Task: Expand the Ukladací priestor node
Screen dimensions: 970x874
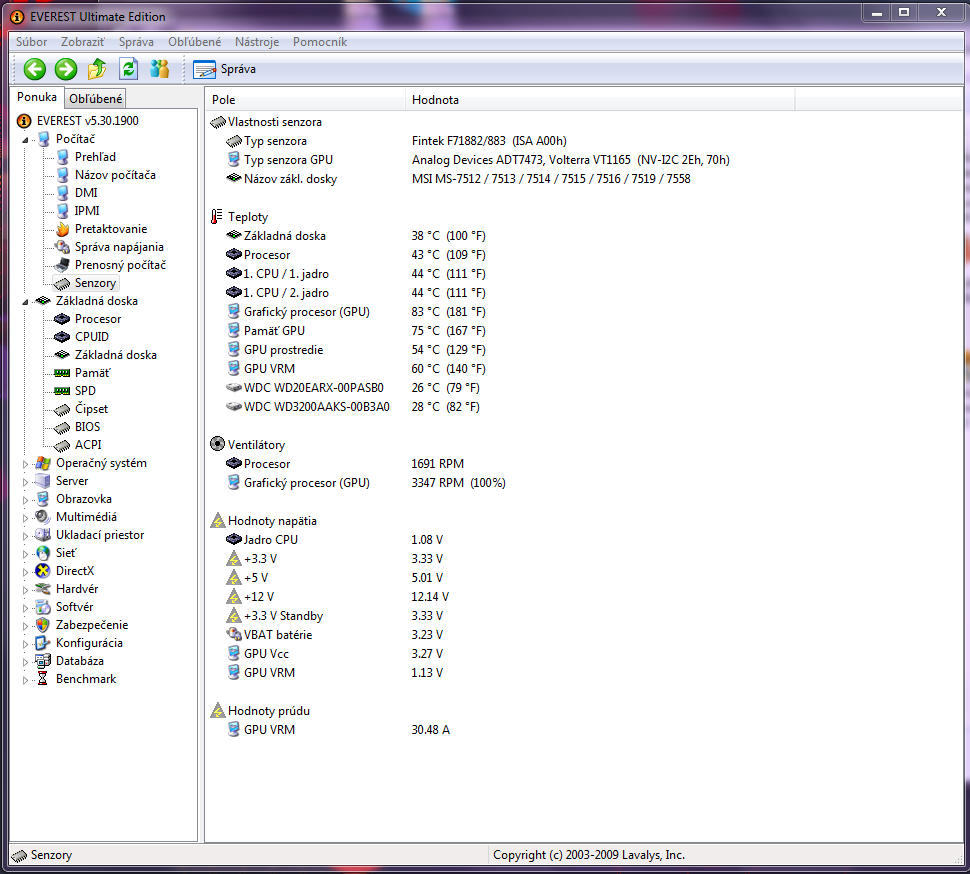Action: pyautogui.click(x=25, y=536)
